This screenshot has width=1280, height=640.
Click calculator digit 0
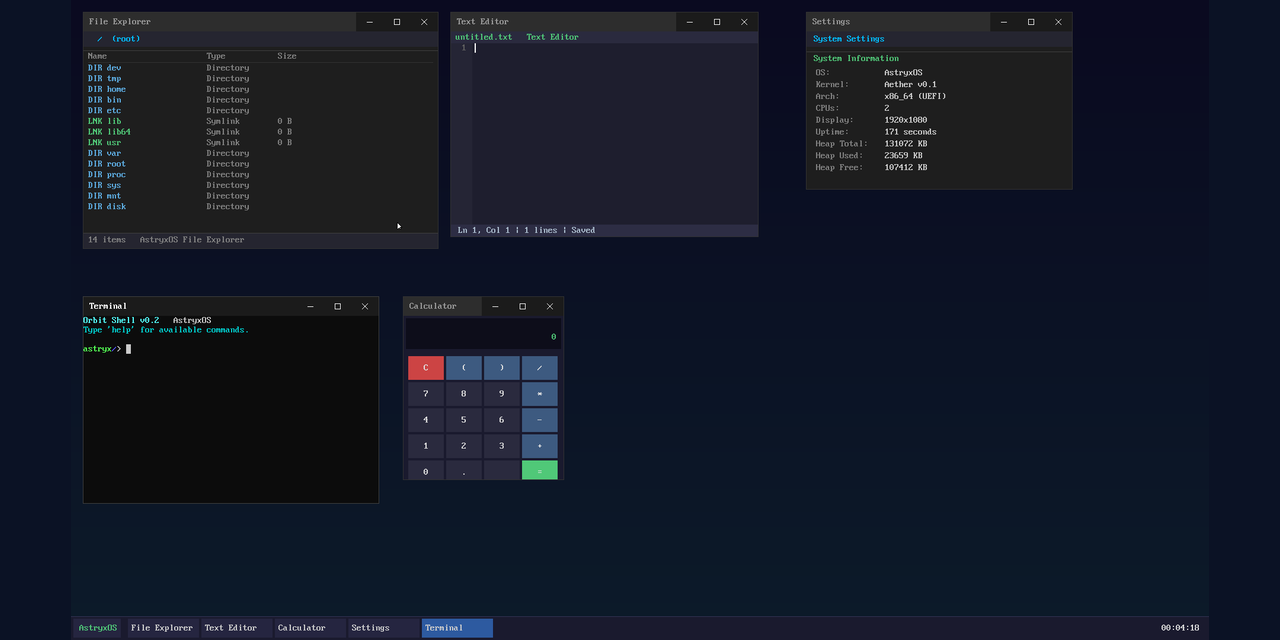click(x=426, y=470)
